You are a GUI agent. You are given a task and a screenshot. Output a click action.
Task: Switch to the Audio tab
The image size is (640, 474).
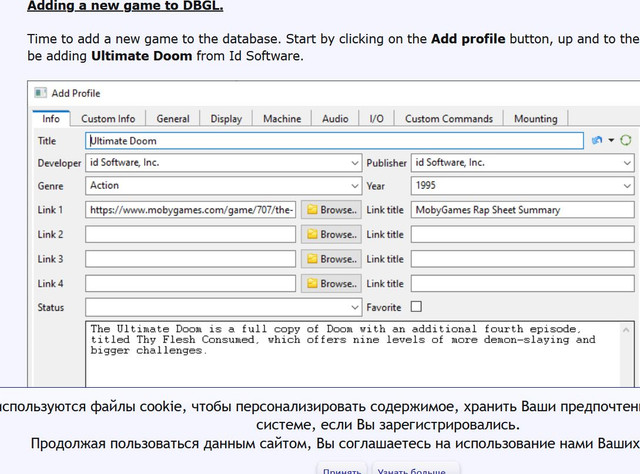coord(335,119)
